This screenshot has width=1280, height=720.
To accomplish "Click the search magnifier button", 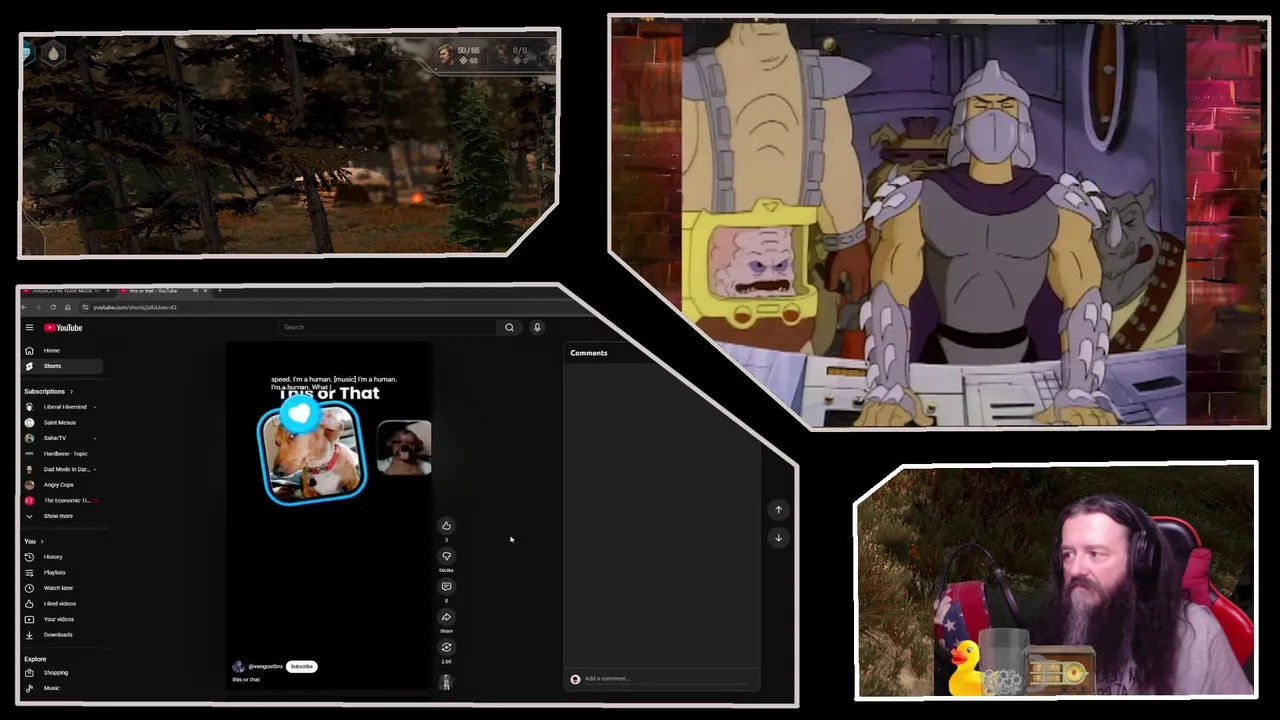I will point(509,327).
